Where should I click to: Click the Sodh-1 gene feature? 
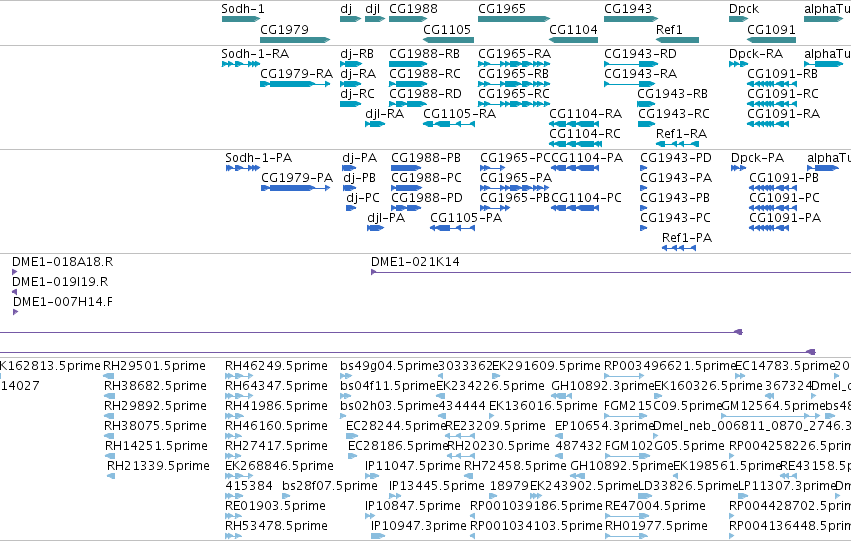pyautogui.click(x=241, y=19)
